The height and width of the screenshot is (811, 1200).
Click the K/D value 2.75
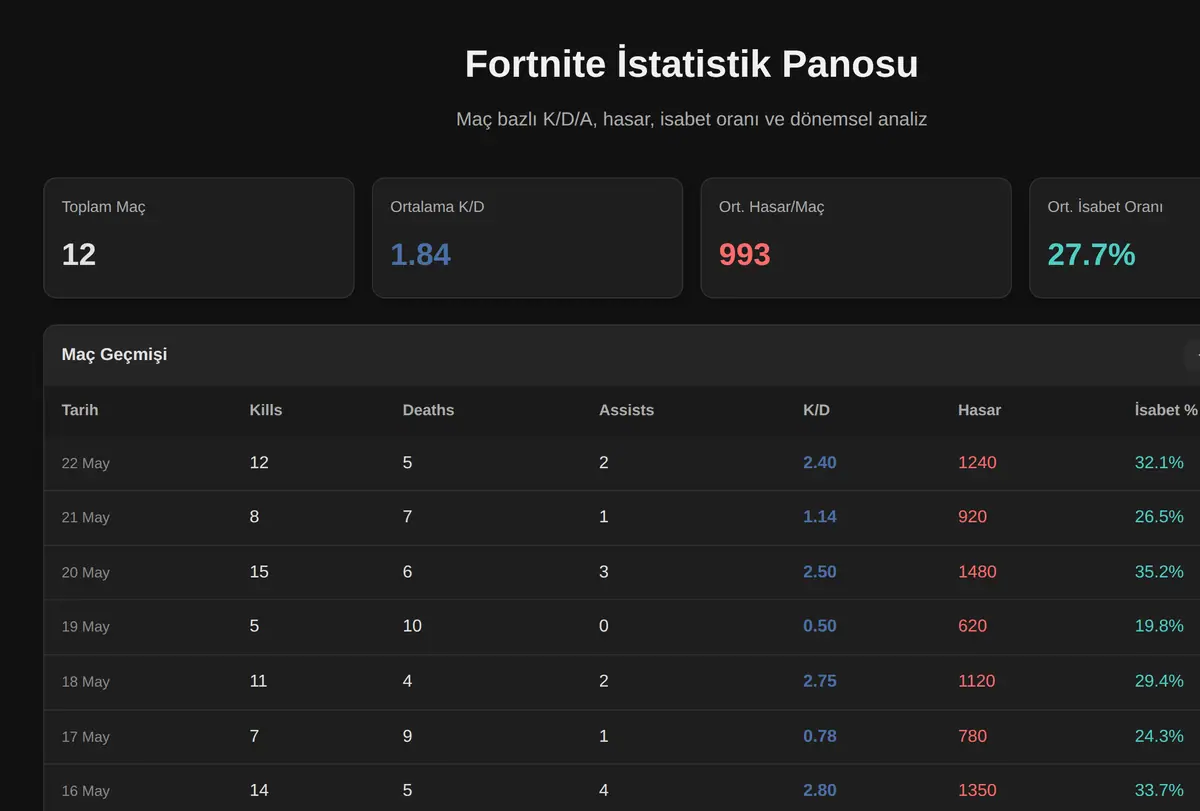(x=820, y=681)
